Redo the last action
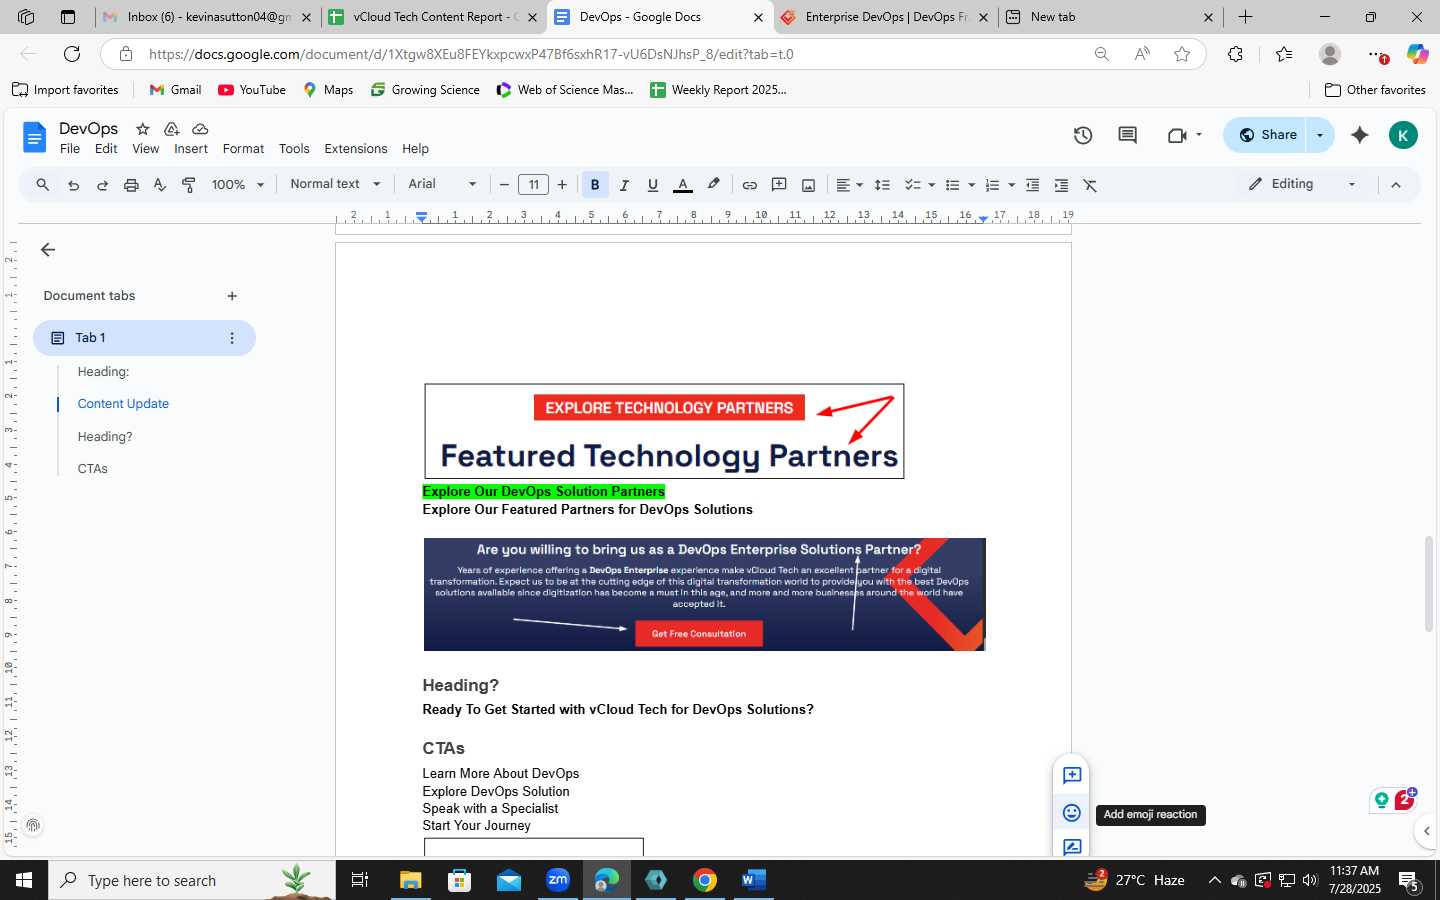Screen dimensions: 1440x900 point(102,185)
